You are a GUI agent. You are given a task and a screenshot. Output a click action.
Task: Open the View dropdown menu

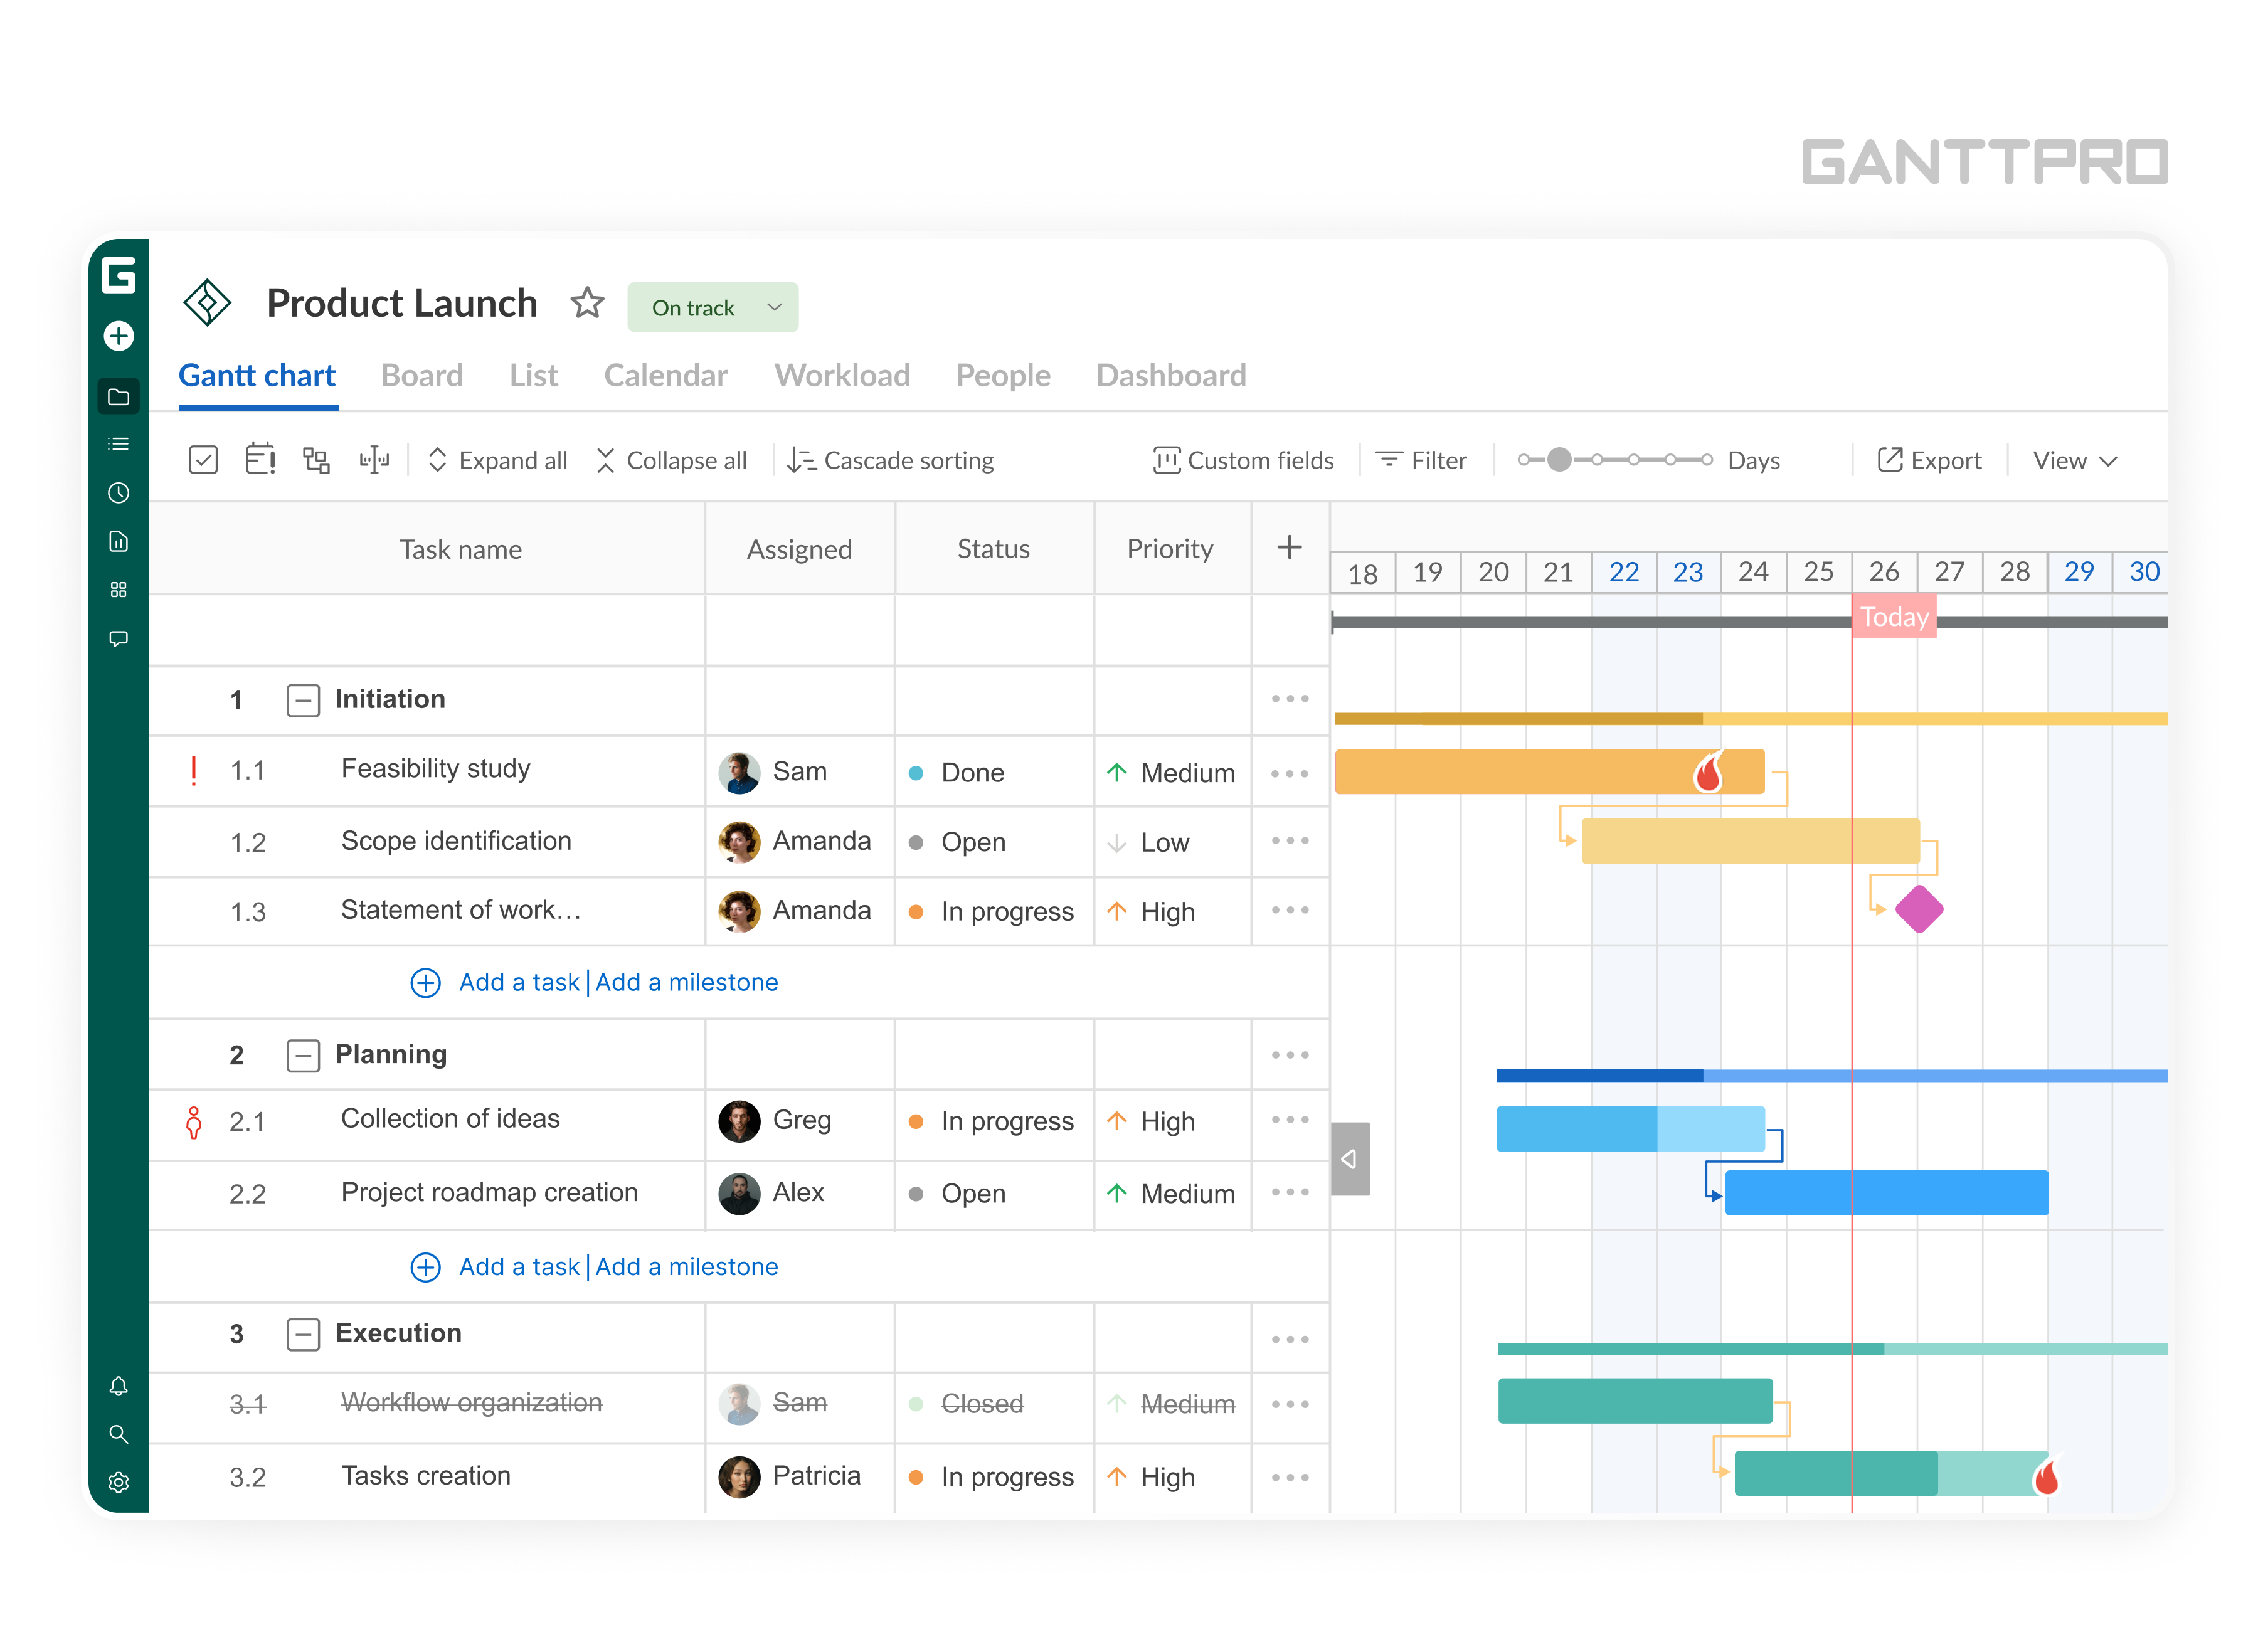[2074, 460]
